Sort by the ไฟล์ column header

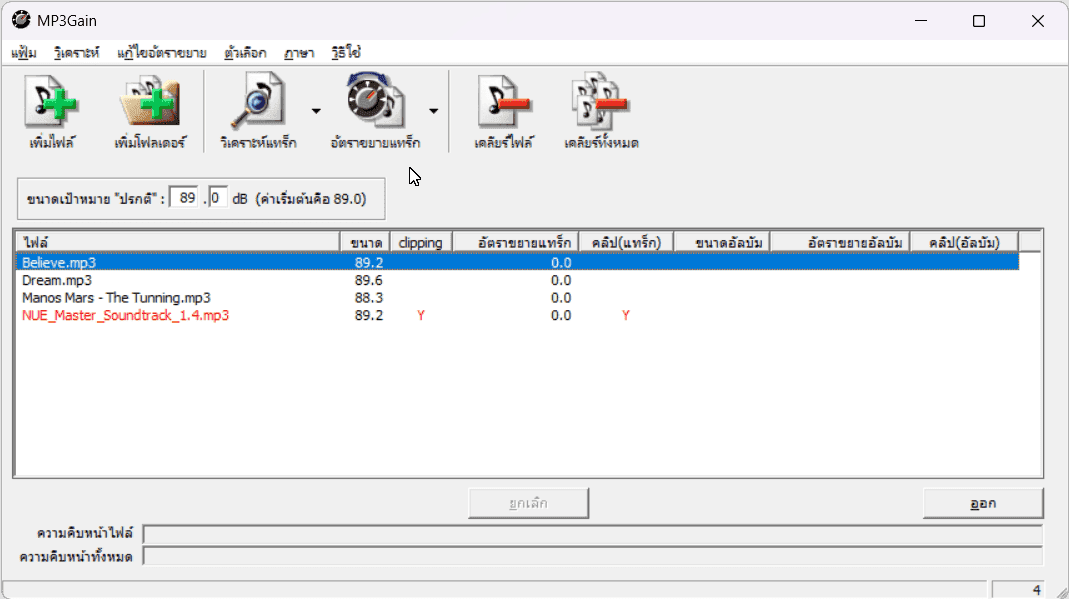point(177,243)
